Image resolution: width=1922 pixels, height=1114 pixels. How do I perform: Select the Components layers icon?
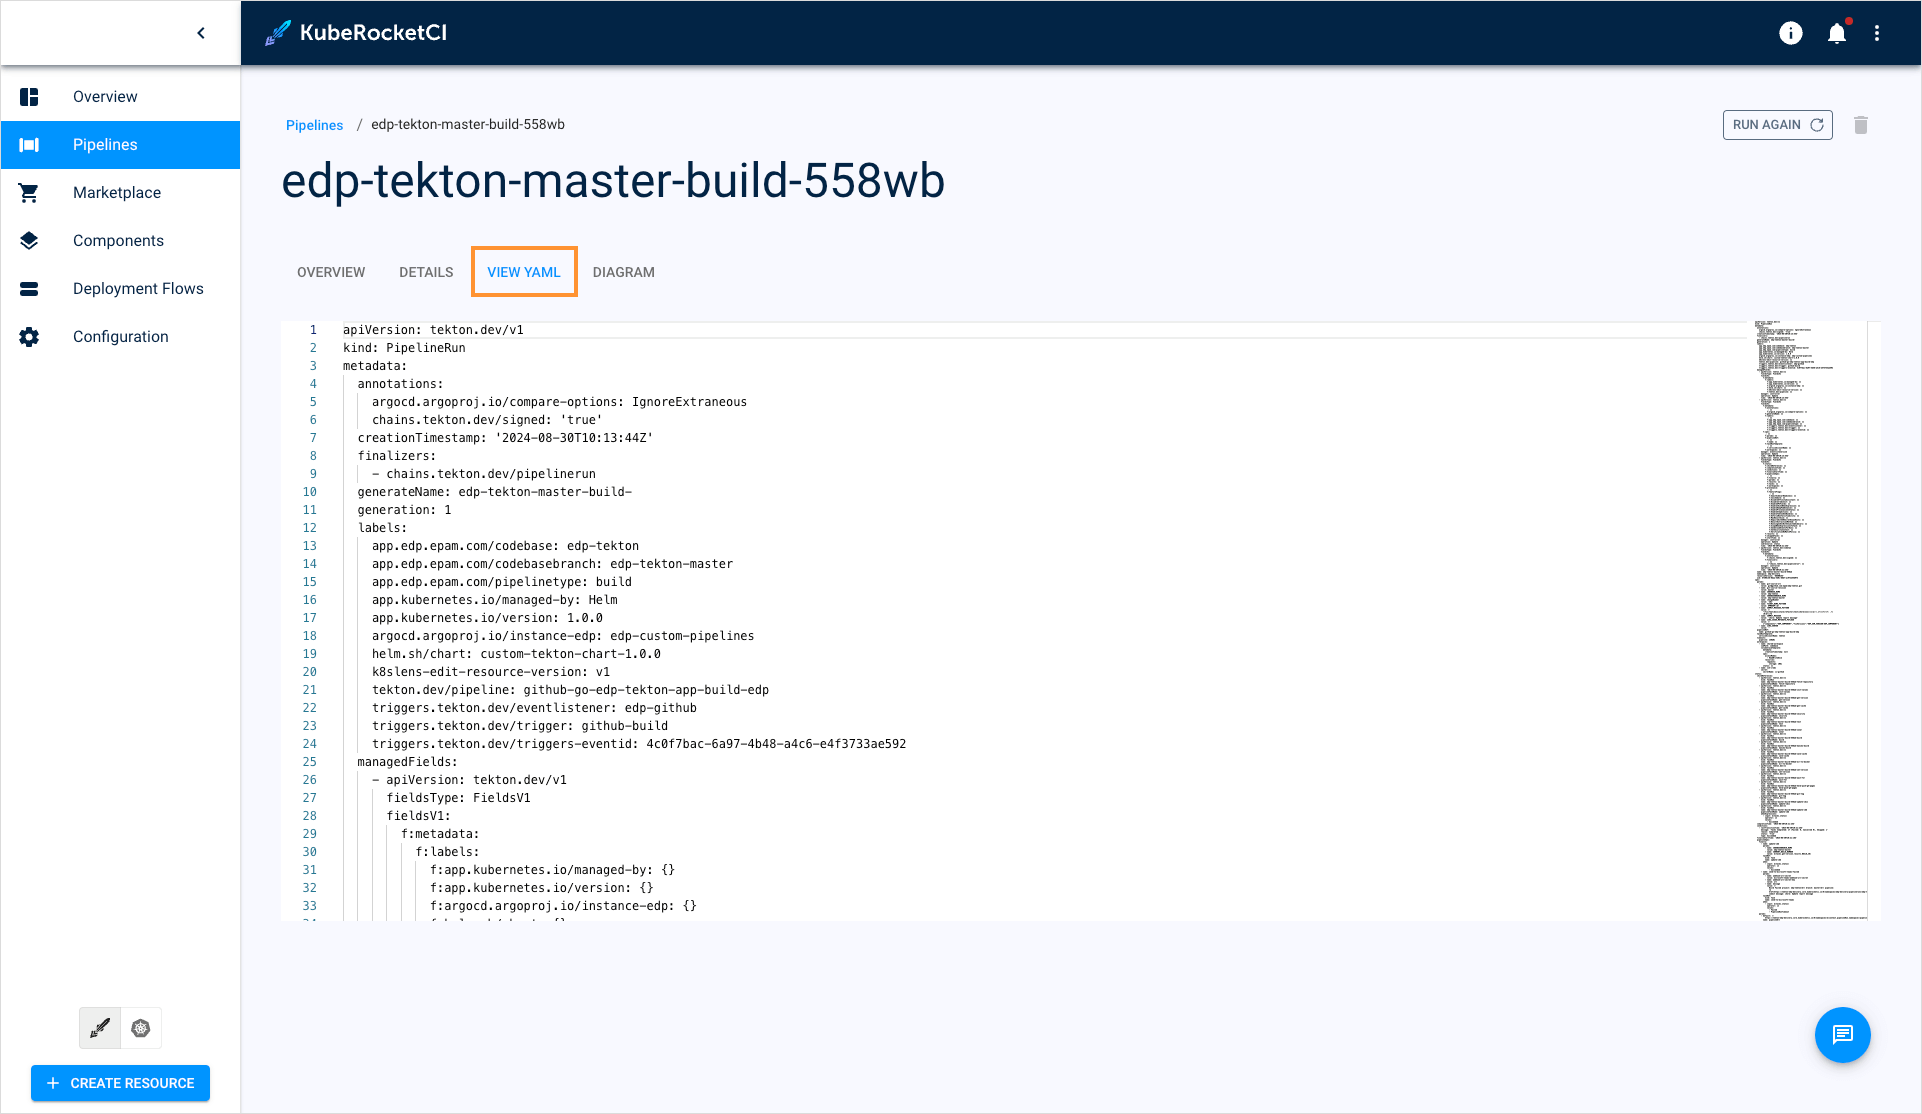coord(29,240)
